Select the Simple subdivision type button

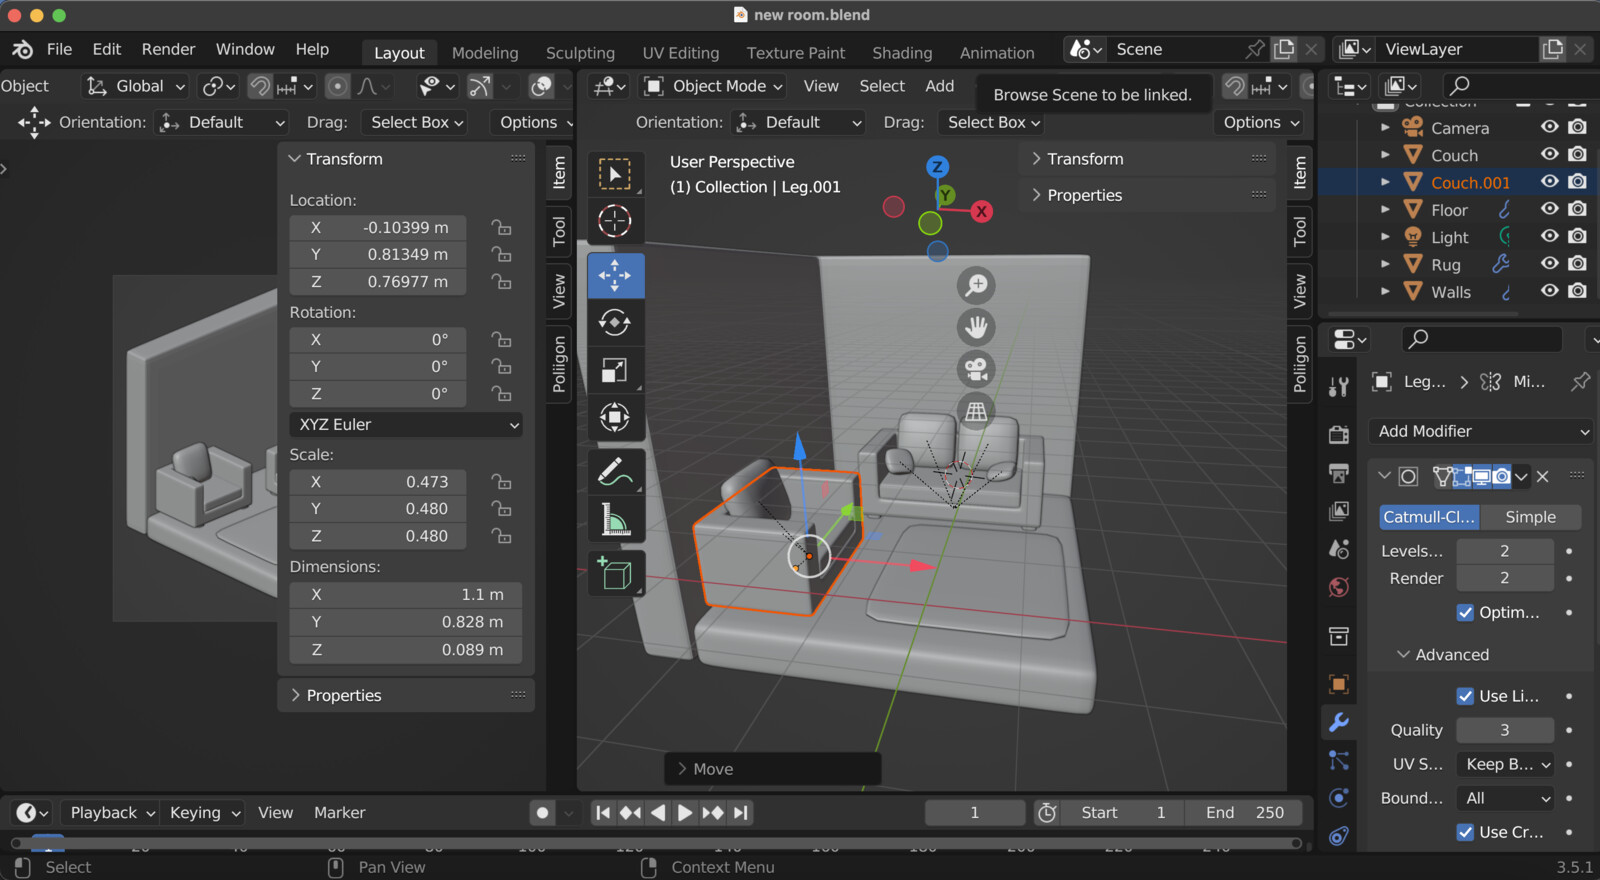point(1530,517)
